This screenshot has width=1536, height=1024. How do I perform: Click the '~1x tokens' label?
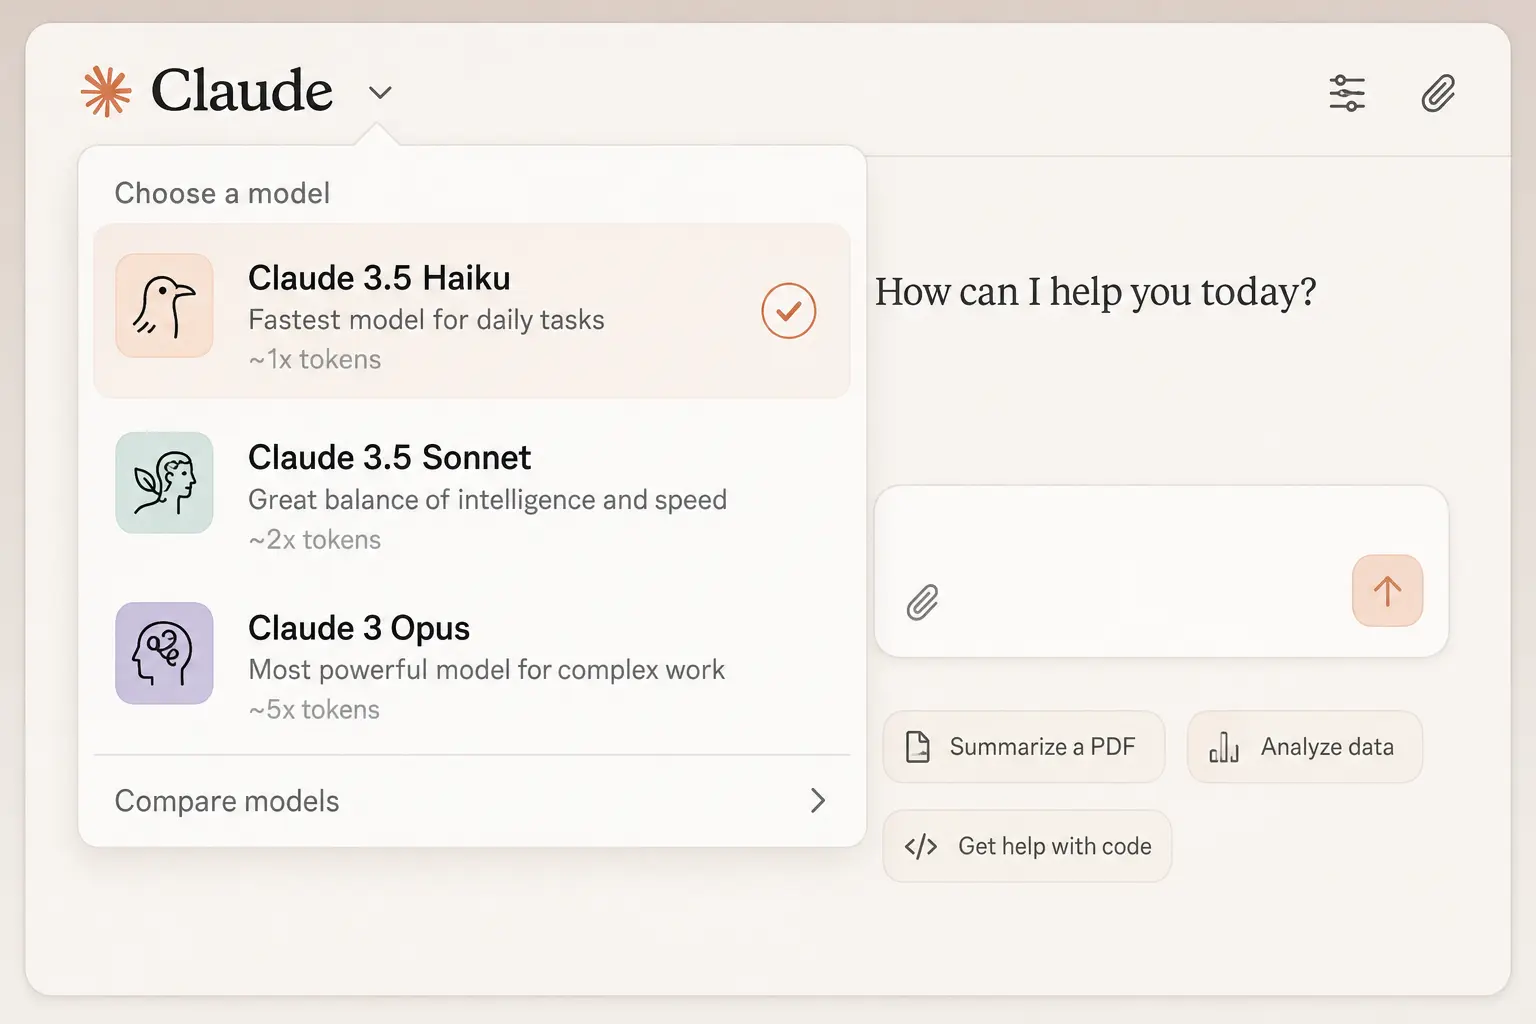coord(315,360)
